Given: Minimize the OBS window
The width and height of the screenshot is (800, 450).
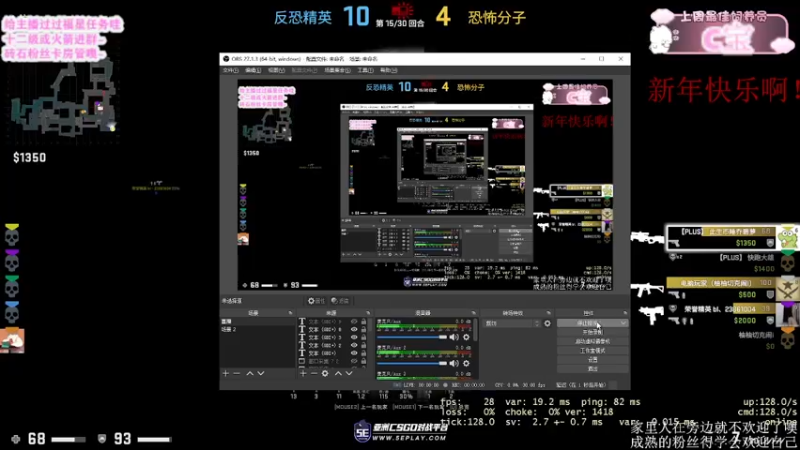Looking at the screenshot, I should pyautogui.click(x=583, y=59).
